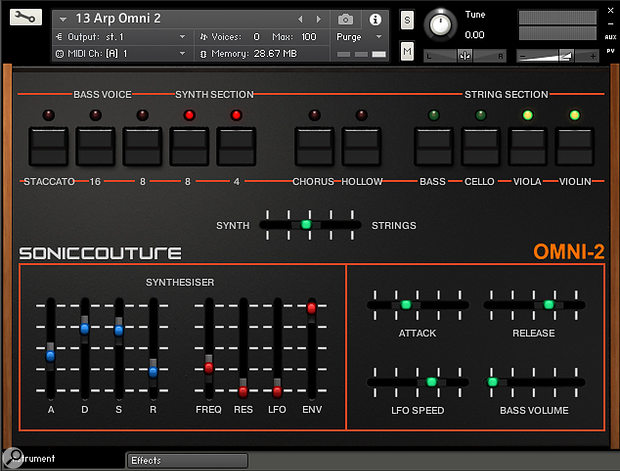Adjust the Tune knob
Screen dimensions: 620x471
coord(440,25)
